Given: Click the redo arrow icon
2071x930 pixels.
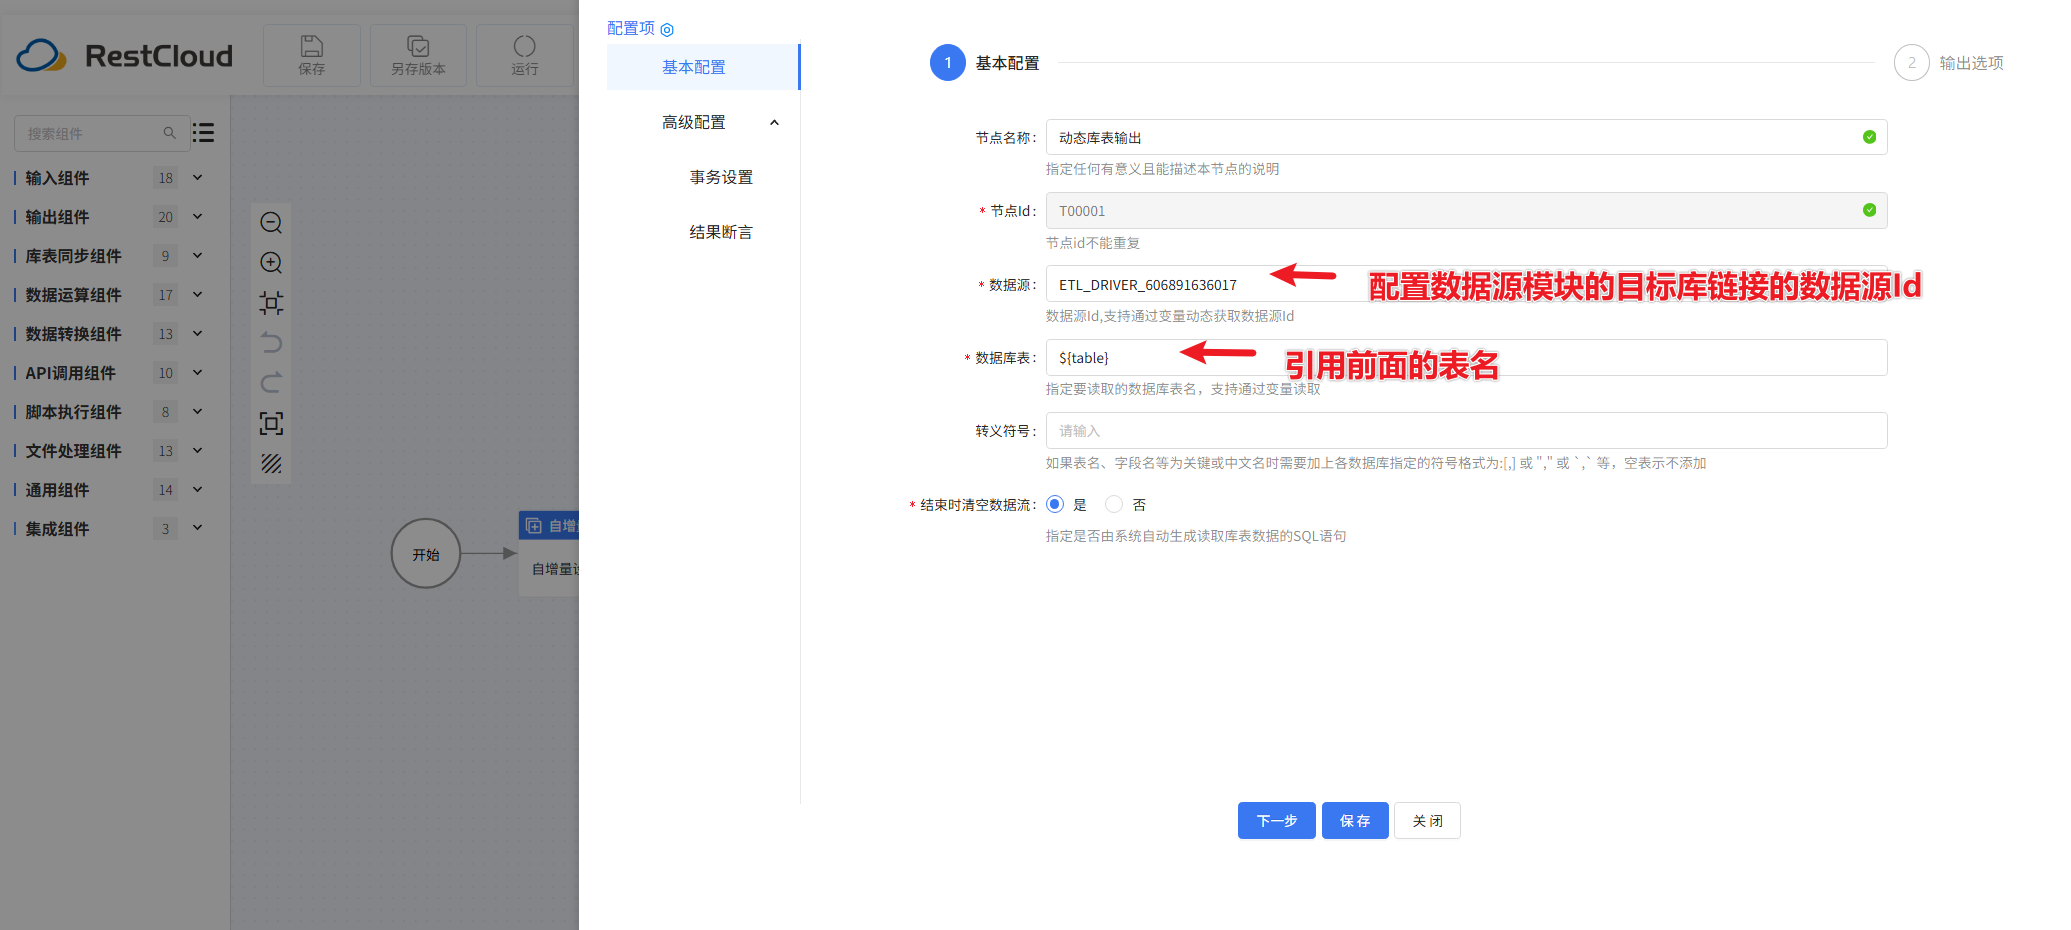Looking at the screenshot, I should click(271, 383).
